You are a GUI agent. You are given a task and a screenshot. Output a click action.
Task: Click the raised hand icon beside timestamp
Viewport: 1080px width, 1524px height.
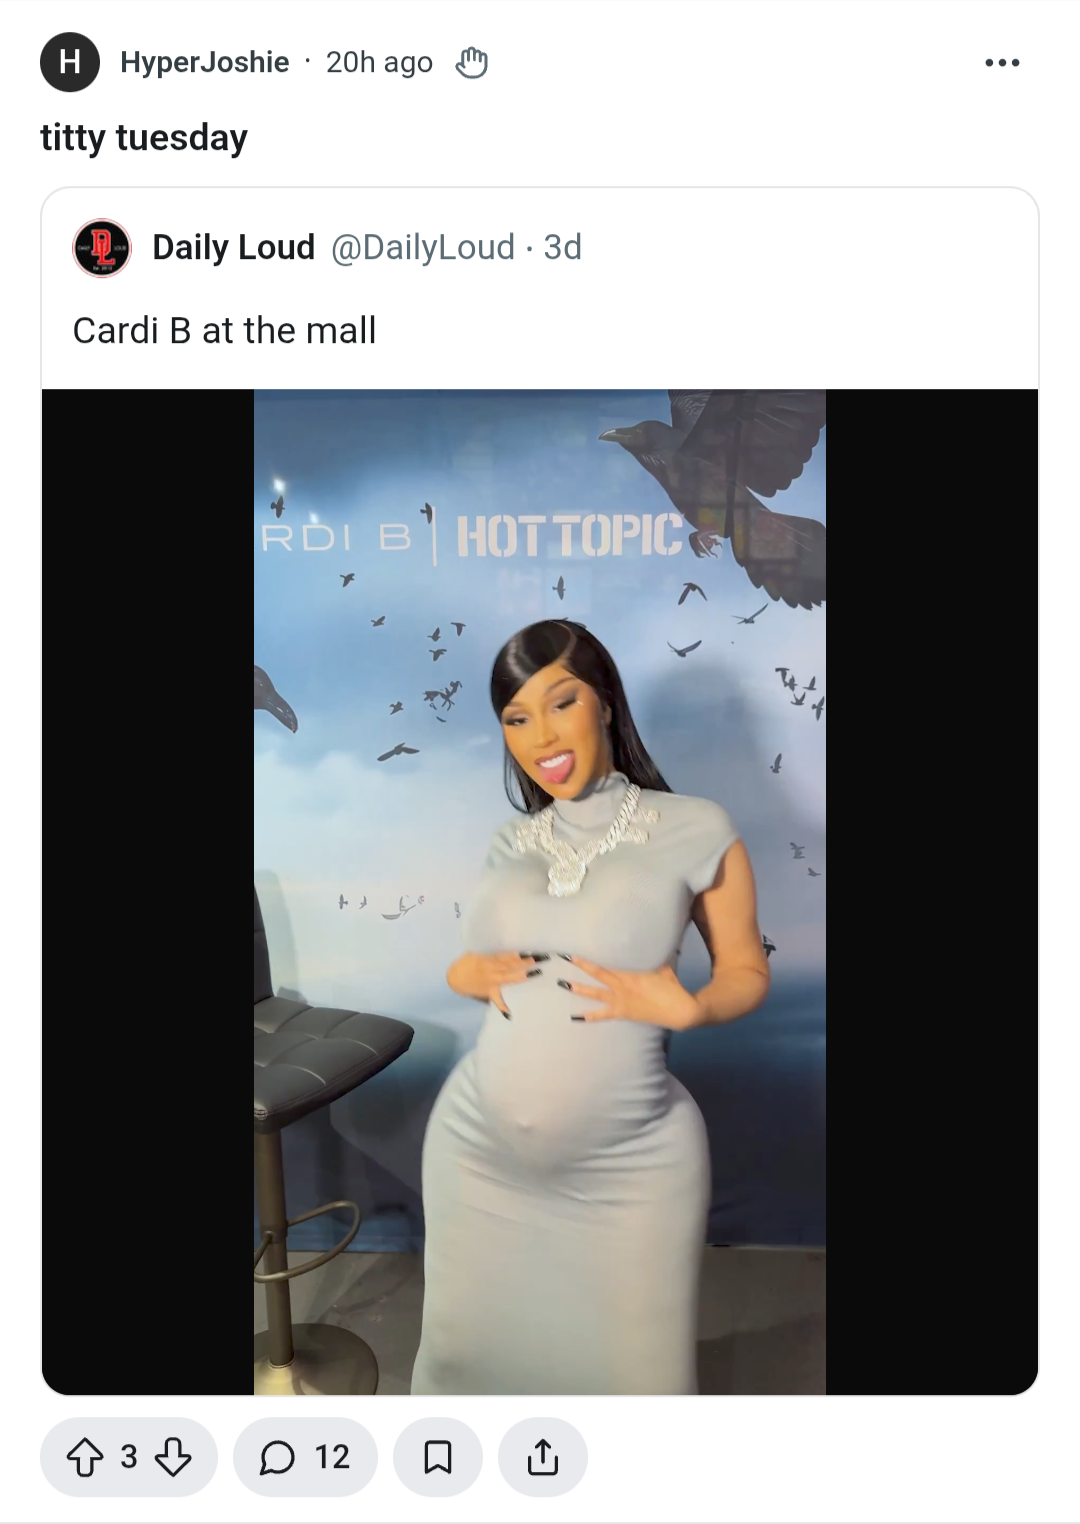pos(472,63)
